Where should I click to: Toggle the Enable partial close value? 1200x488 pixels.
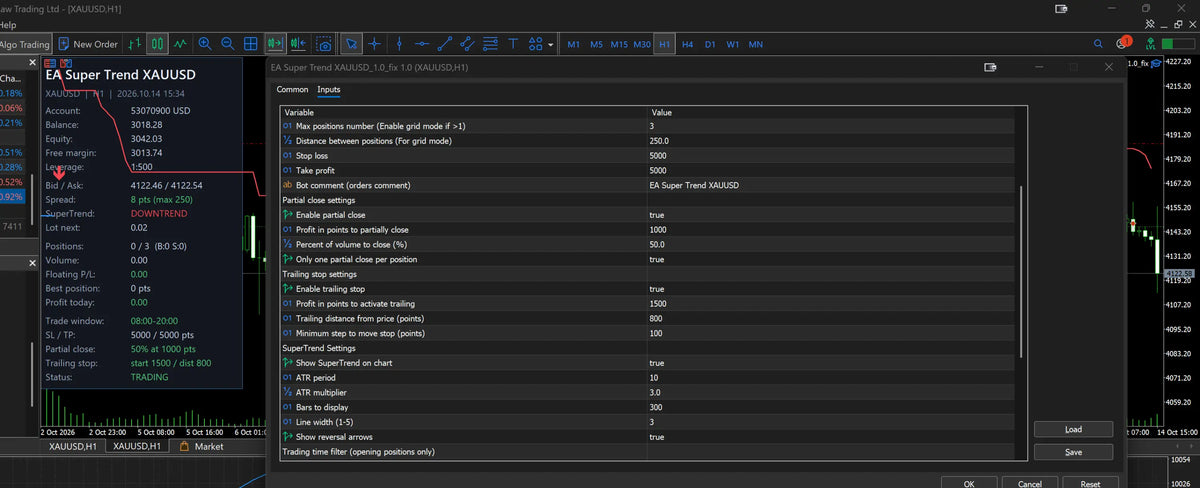click(x=830, y=215)
